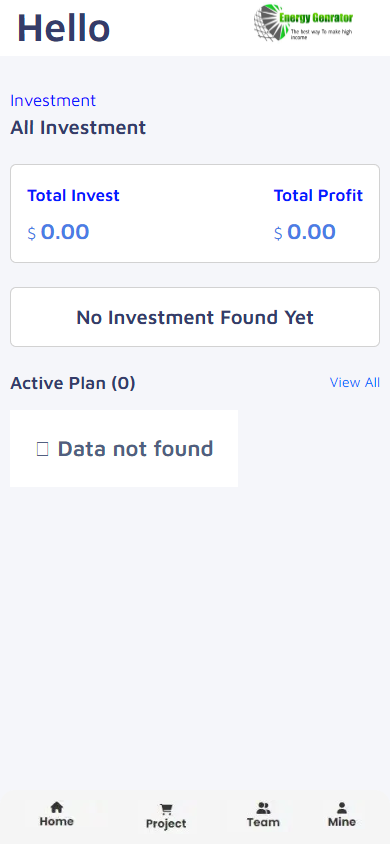Screen dimensions: 390x844
Task: Click the placeholder icon beside Data not found
Action: point(42,449)
